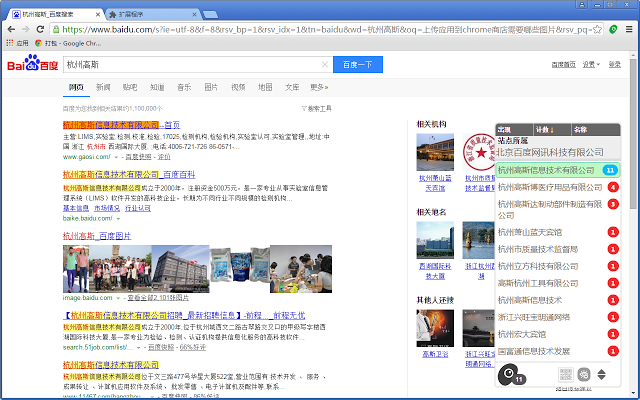Open the 杭州高斯_百度图片 result
Screen dimensions: 640x400
pyautogui.click(x=97, y=236)
